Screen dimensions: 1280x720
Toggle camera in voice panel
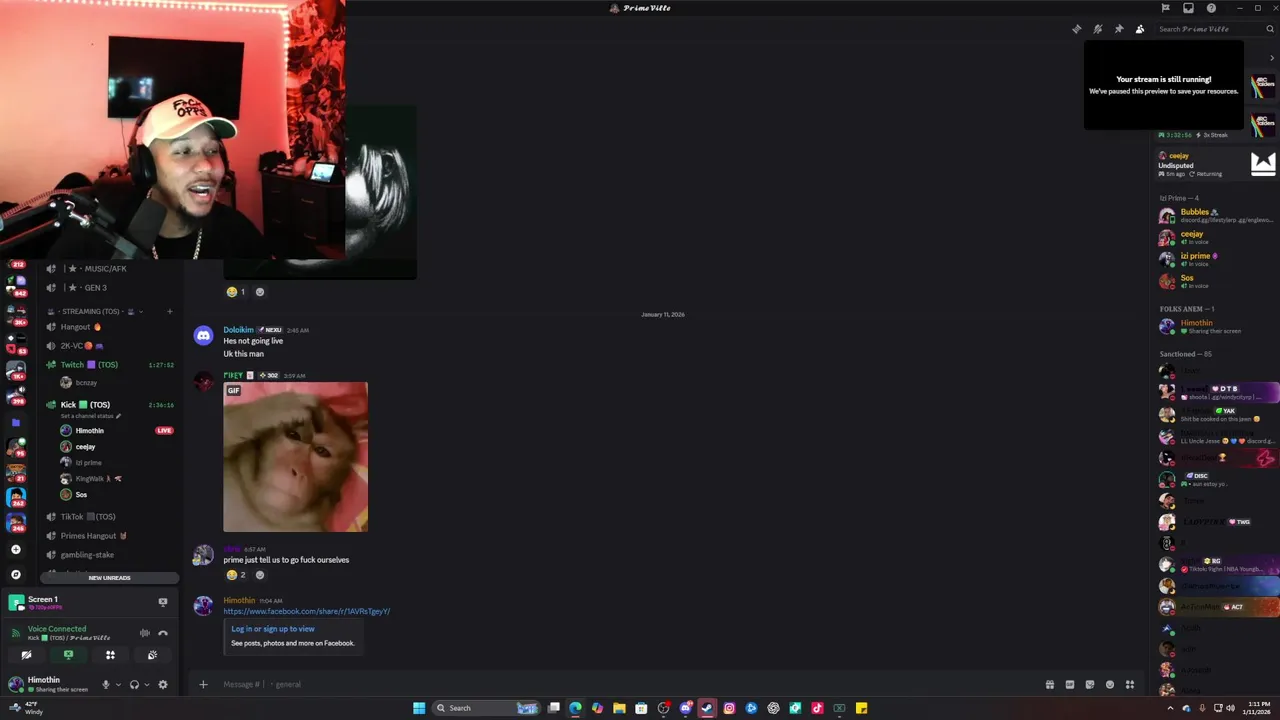(x=26, y=655)
